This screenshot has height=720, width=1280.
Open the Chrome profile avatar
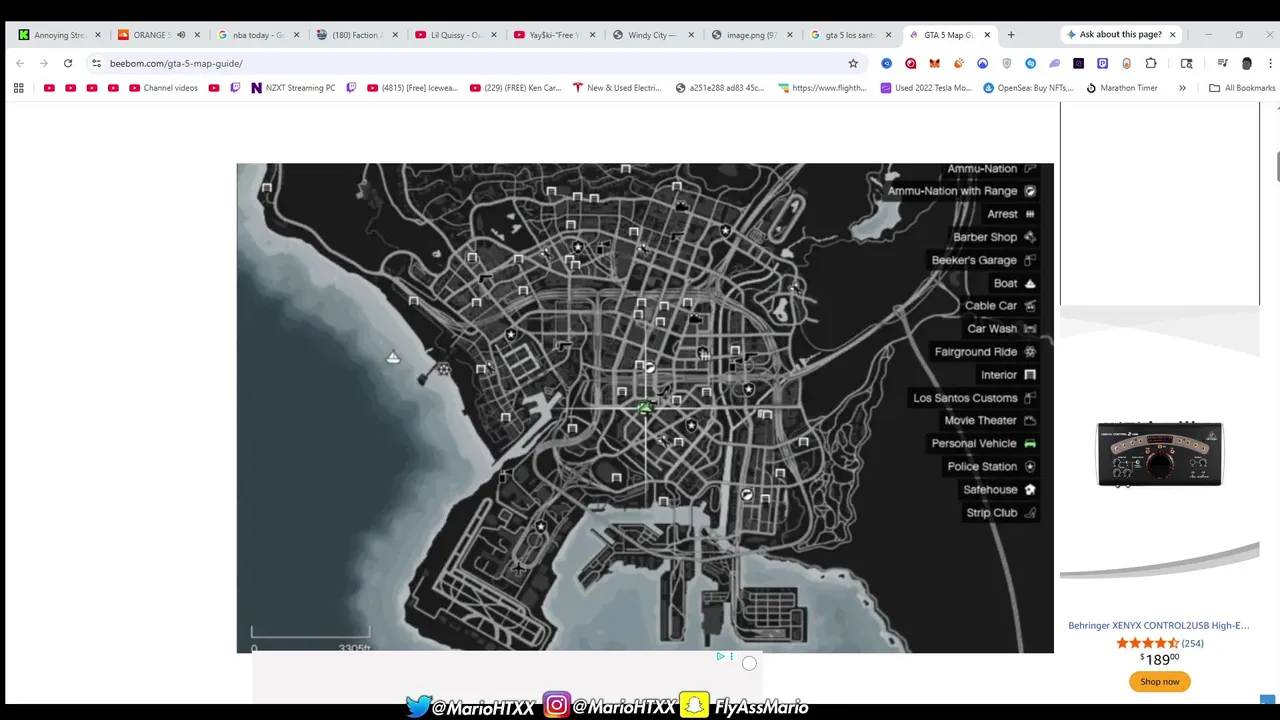pos(1246,63)
